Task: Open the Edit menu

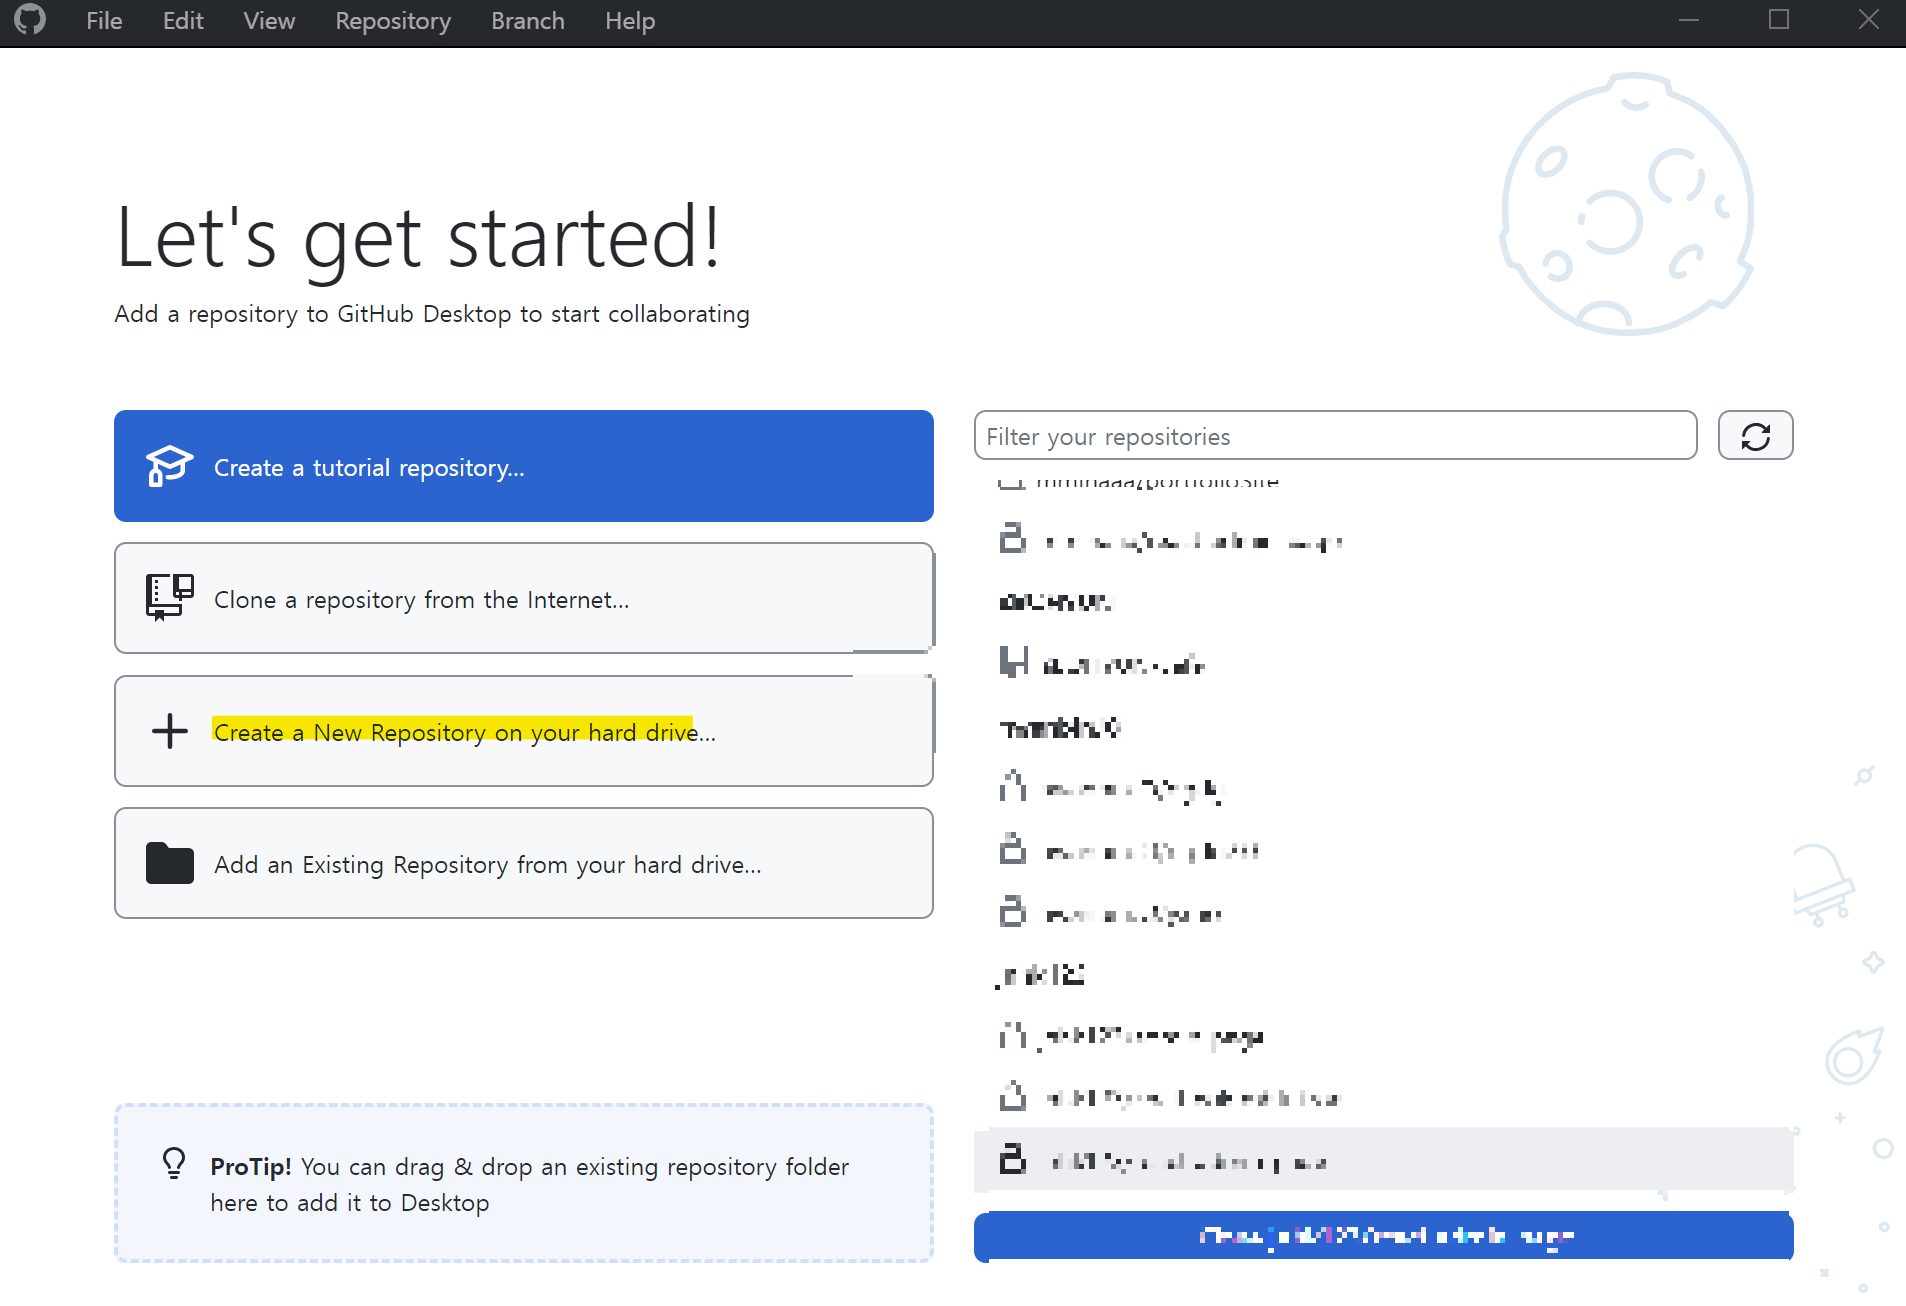Action: [x=183, y=21]
